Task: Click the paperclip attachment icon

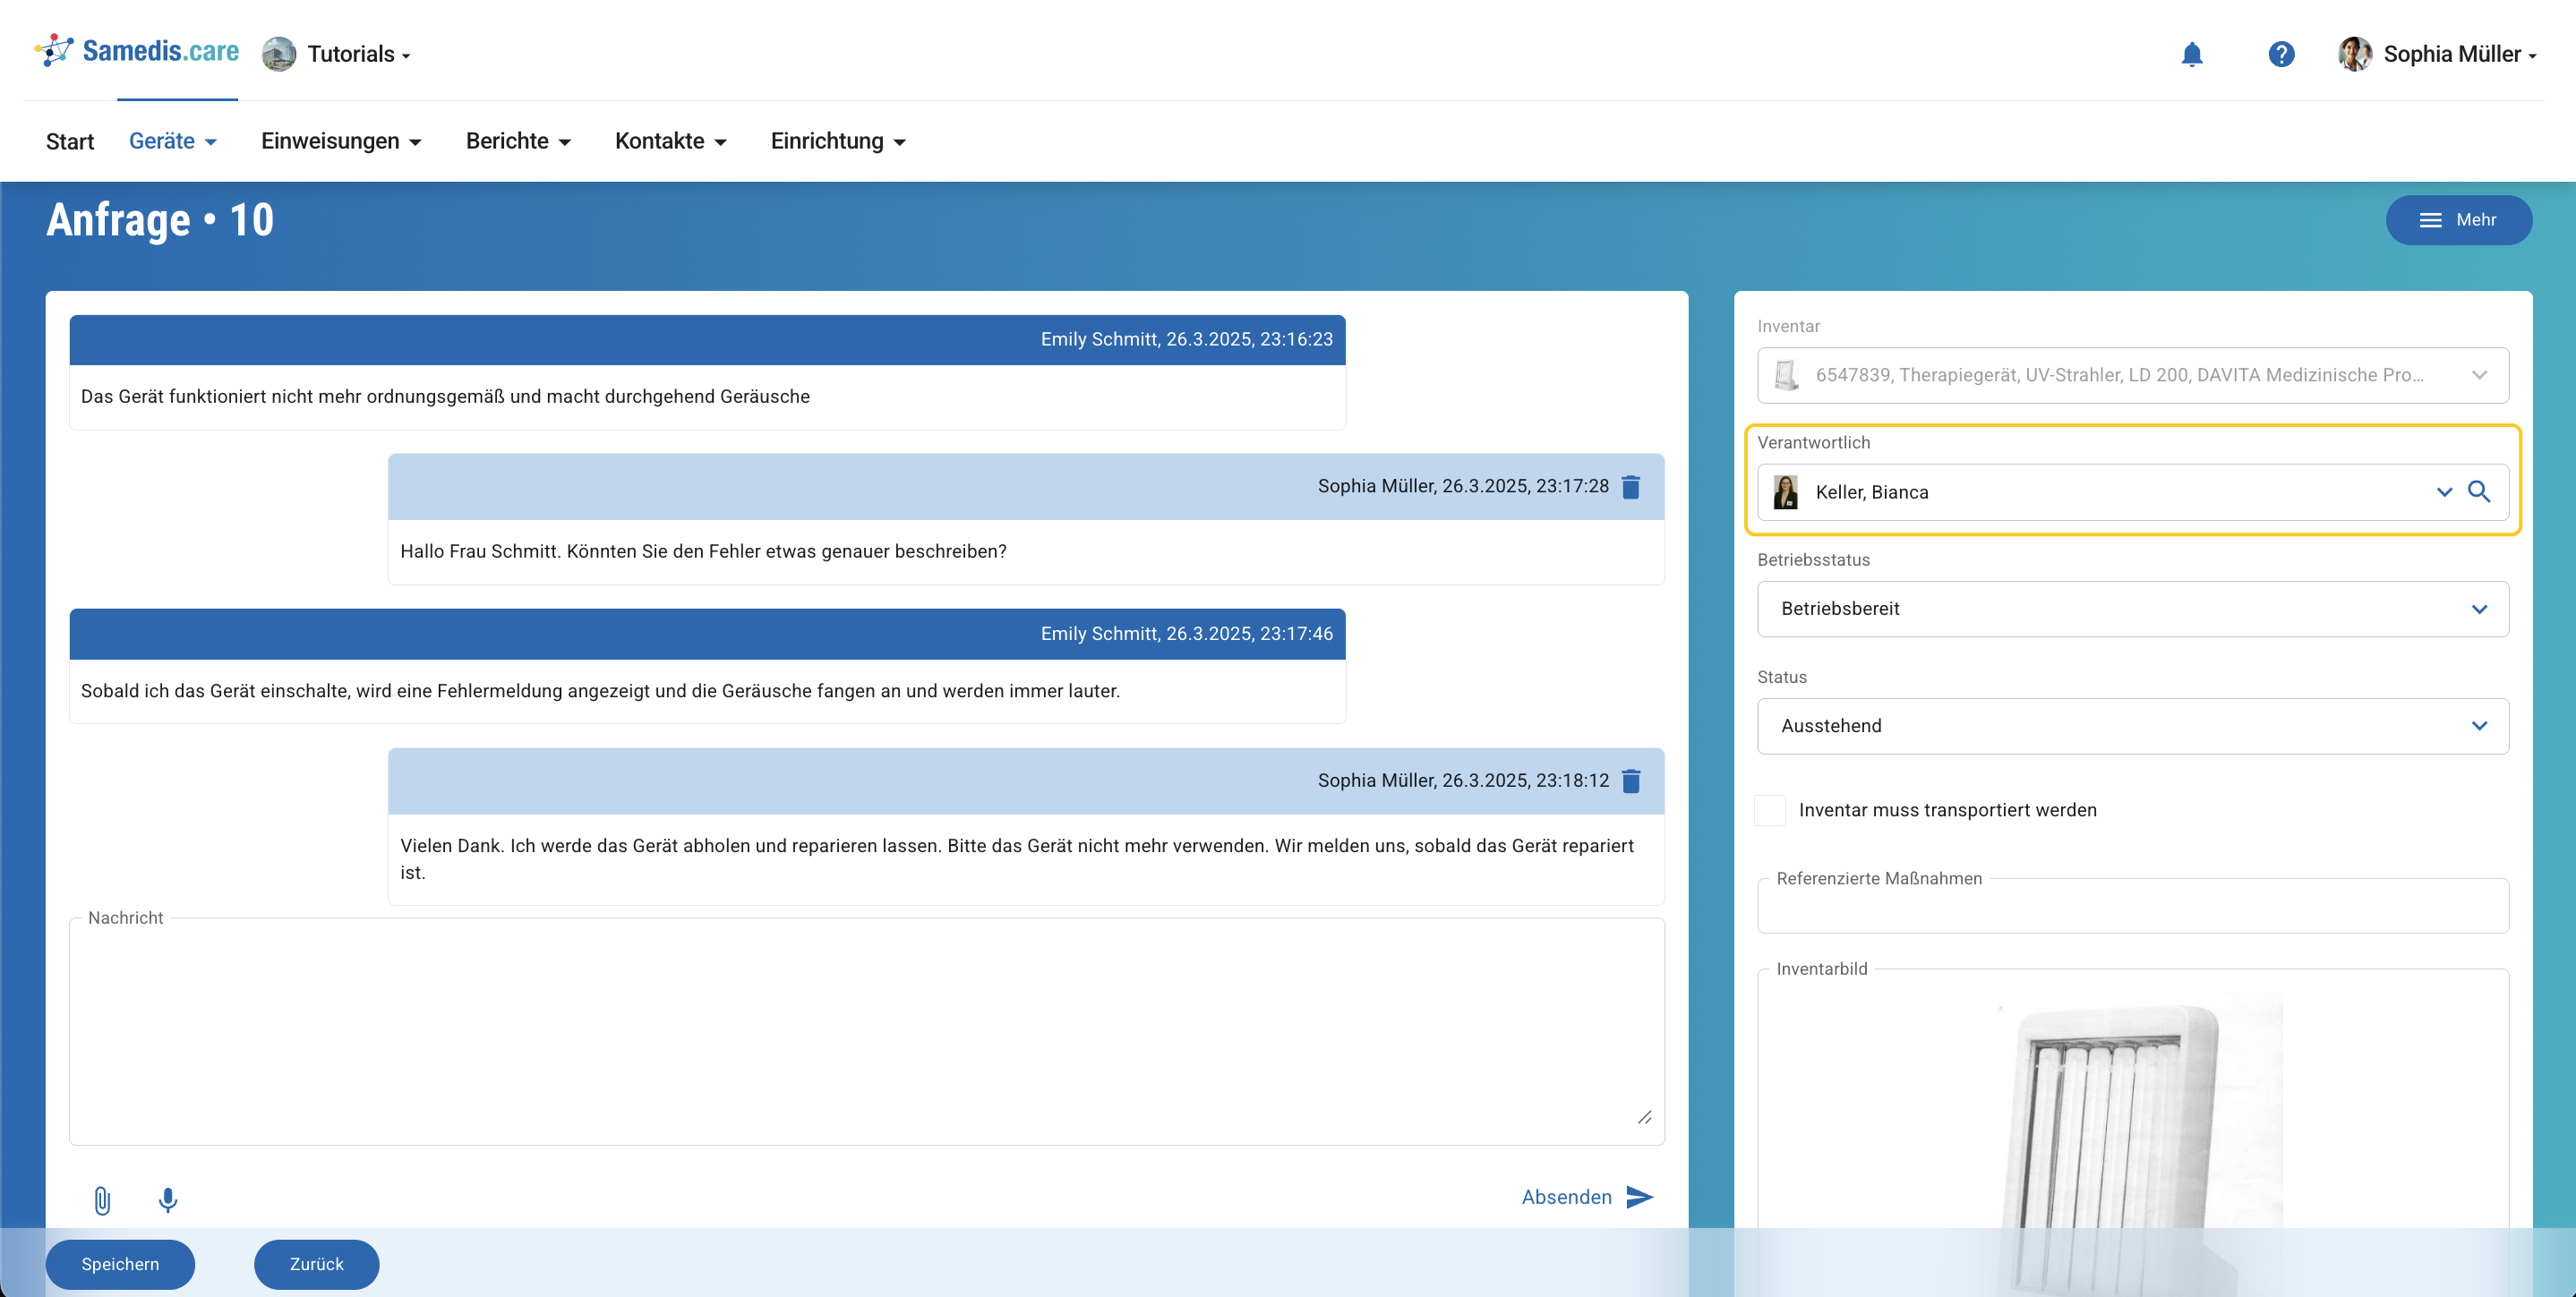Action: coord(102,1199)
